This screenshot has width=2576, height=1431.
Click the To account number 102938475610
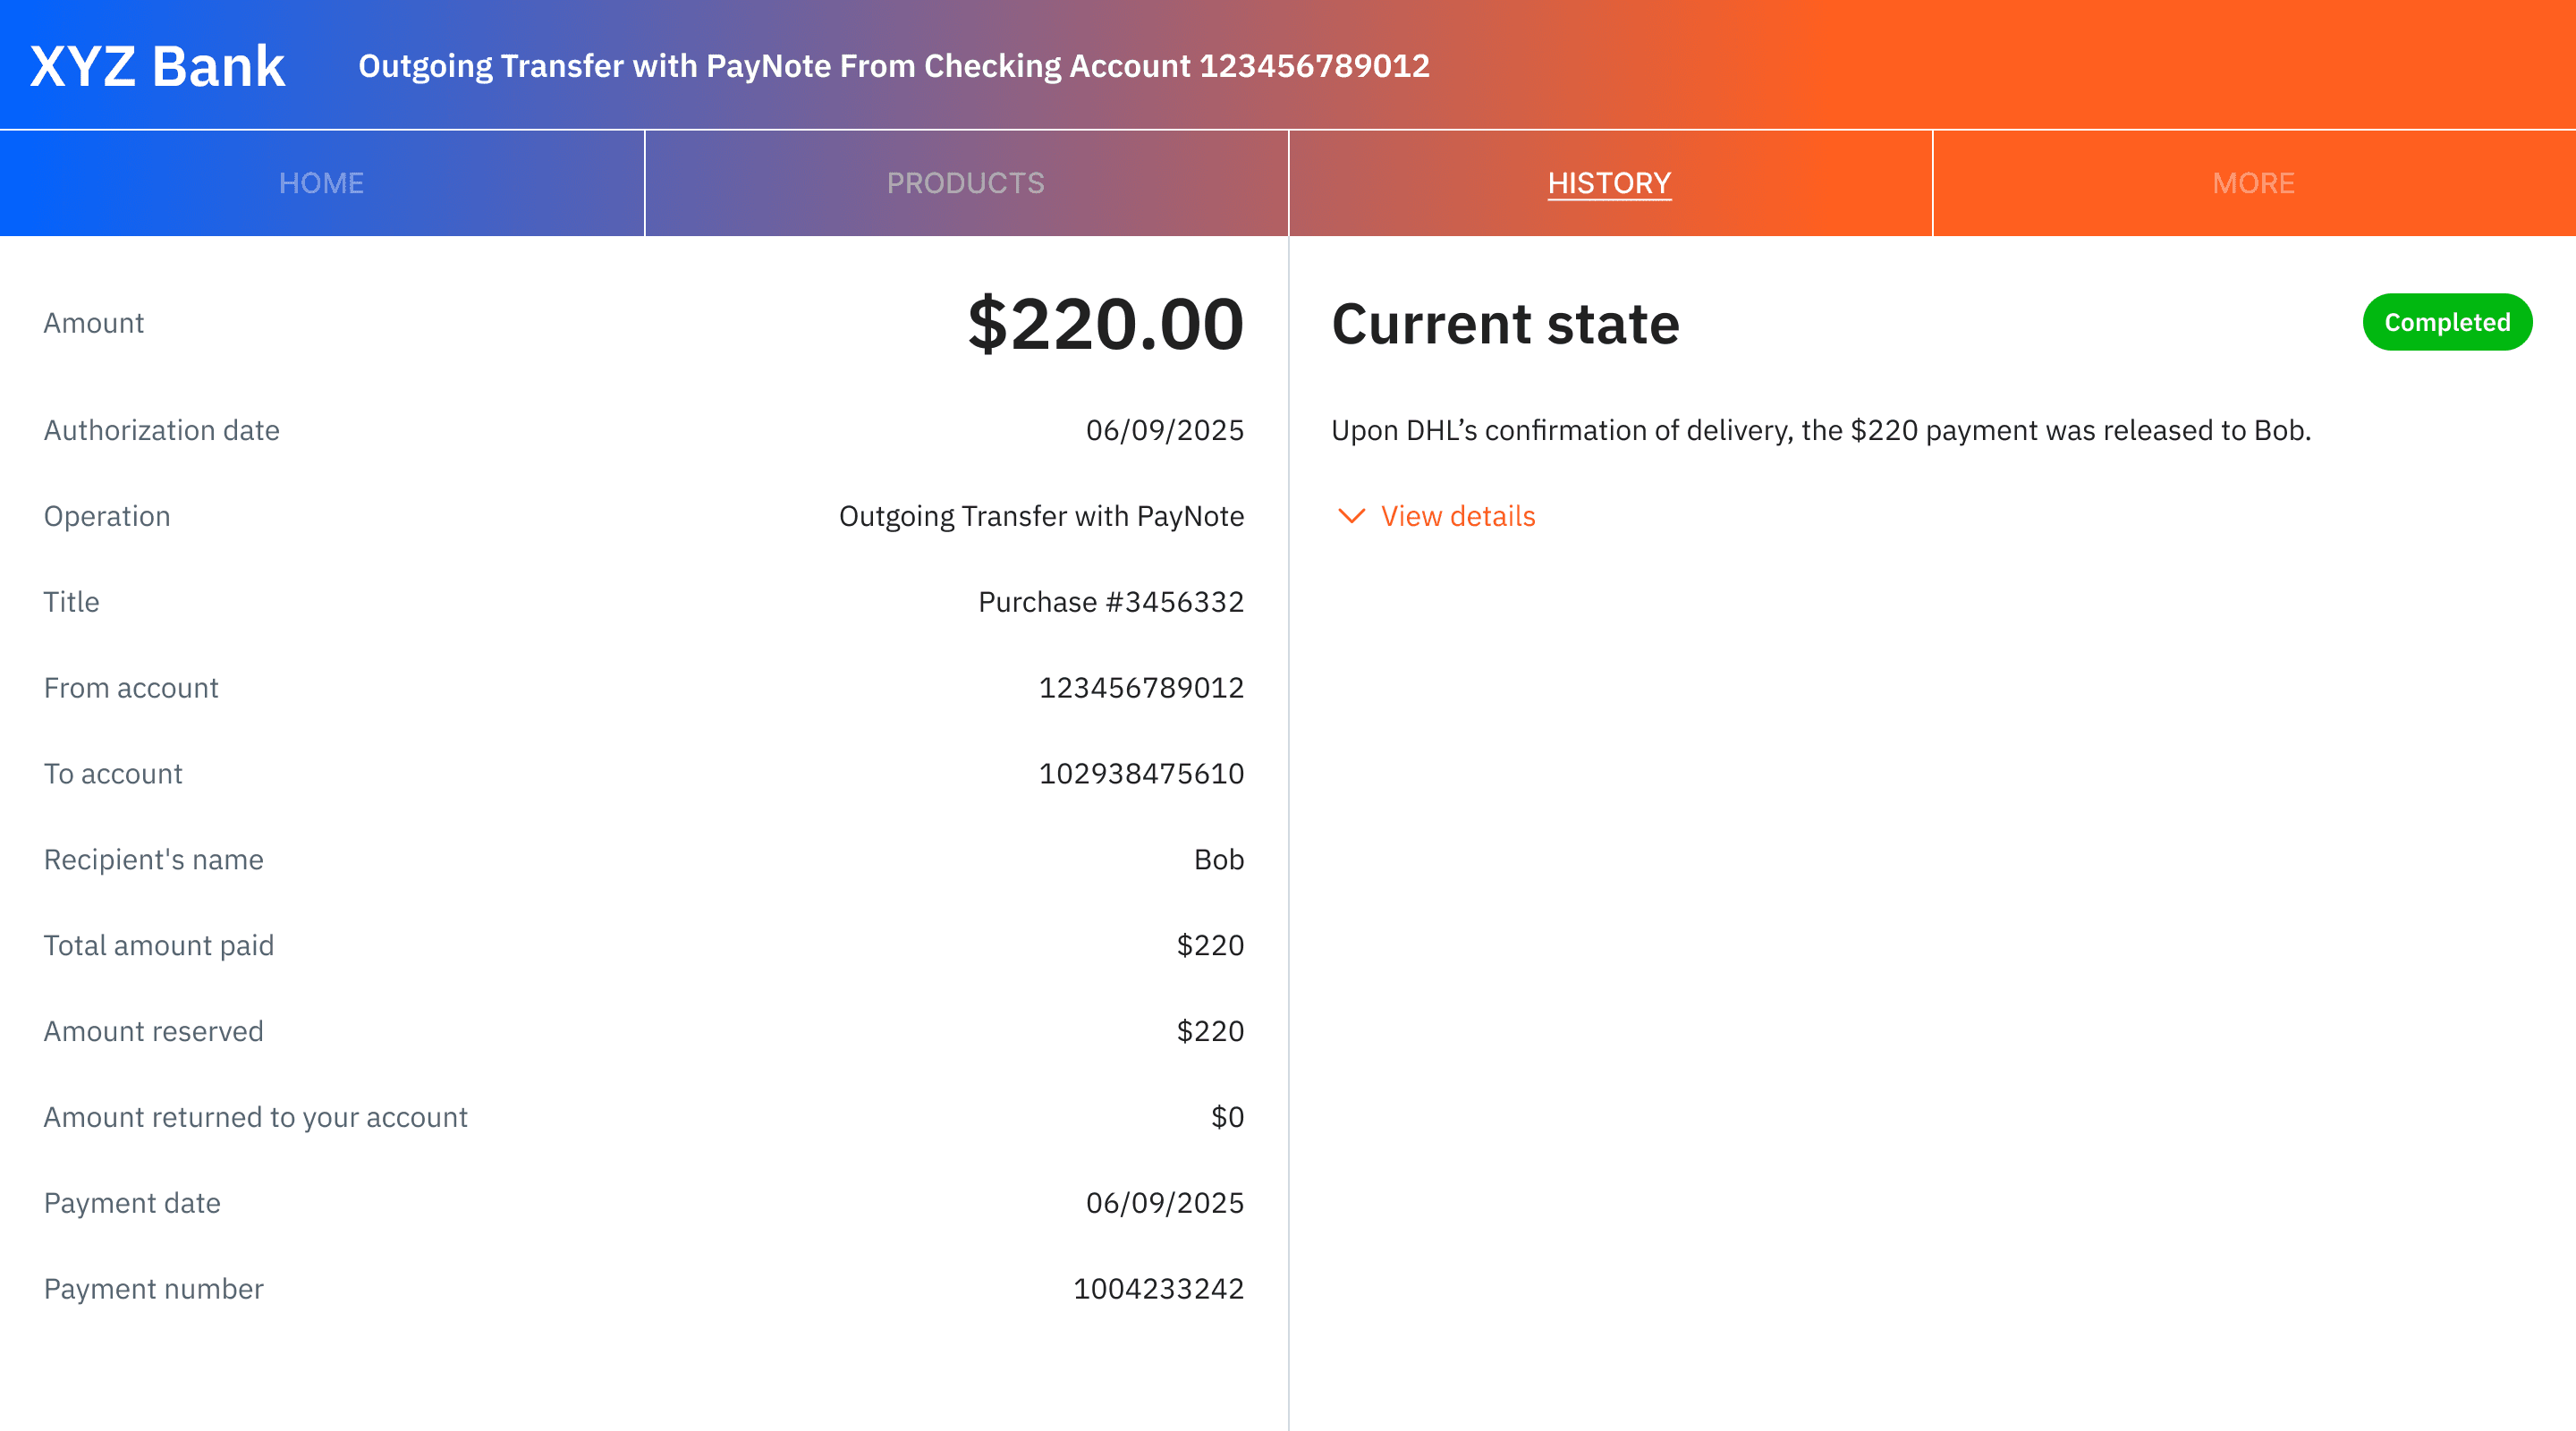click(x=1140, y=773)
